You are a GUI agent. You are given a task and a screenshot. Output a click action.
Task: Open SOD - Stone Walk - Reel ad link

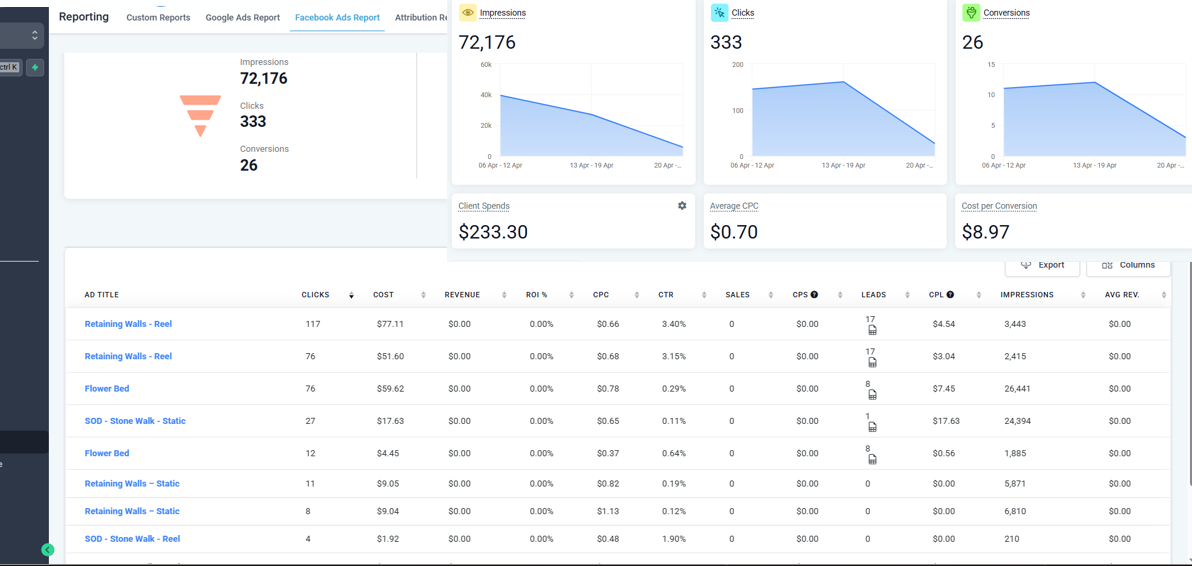(132, 539)
